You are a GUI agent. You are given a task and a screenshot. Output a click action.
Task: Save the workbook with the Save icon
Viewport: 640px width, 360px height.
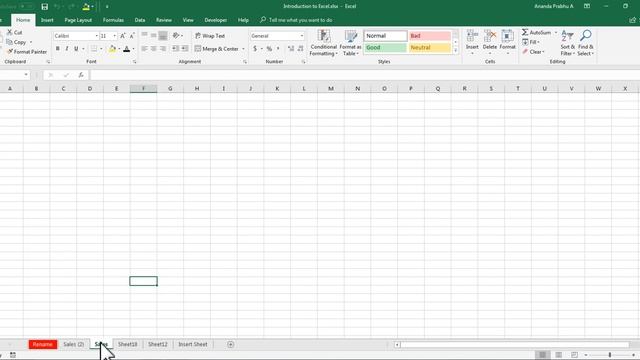coord(44,7)
